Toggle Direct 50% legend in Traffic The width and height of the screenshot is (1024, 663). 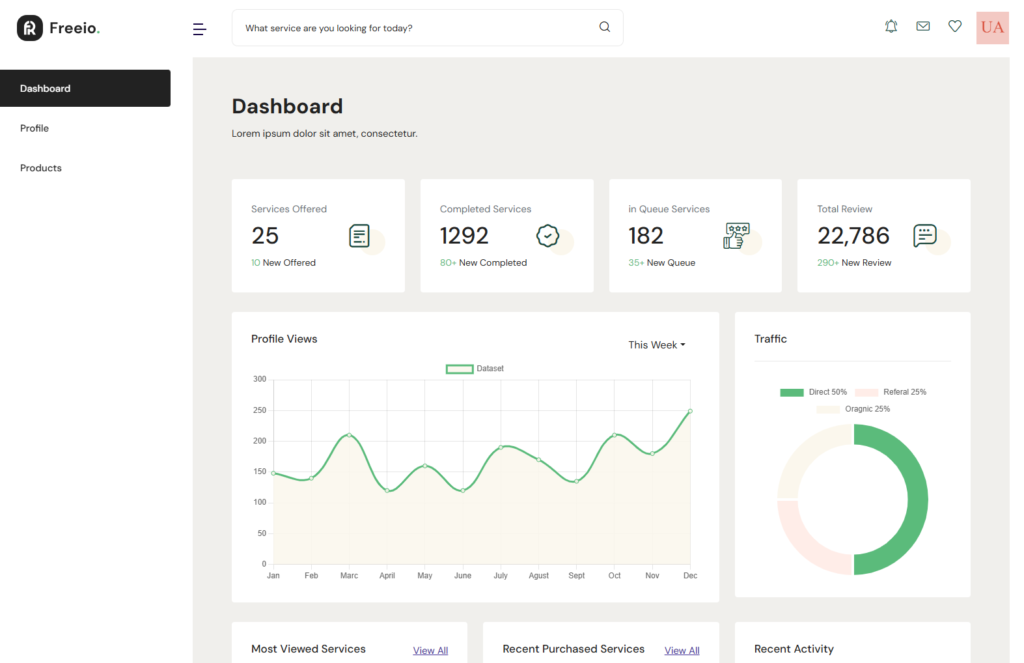[x=813, y=392]
